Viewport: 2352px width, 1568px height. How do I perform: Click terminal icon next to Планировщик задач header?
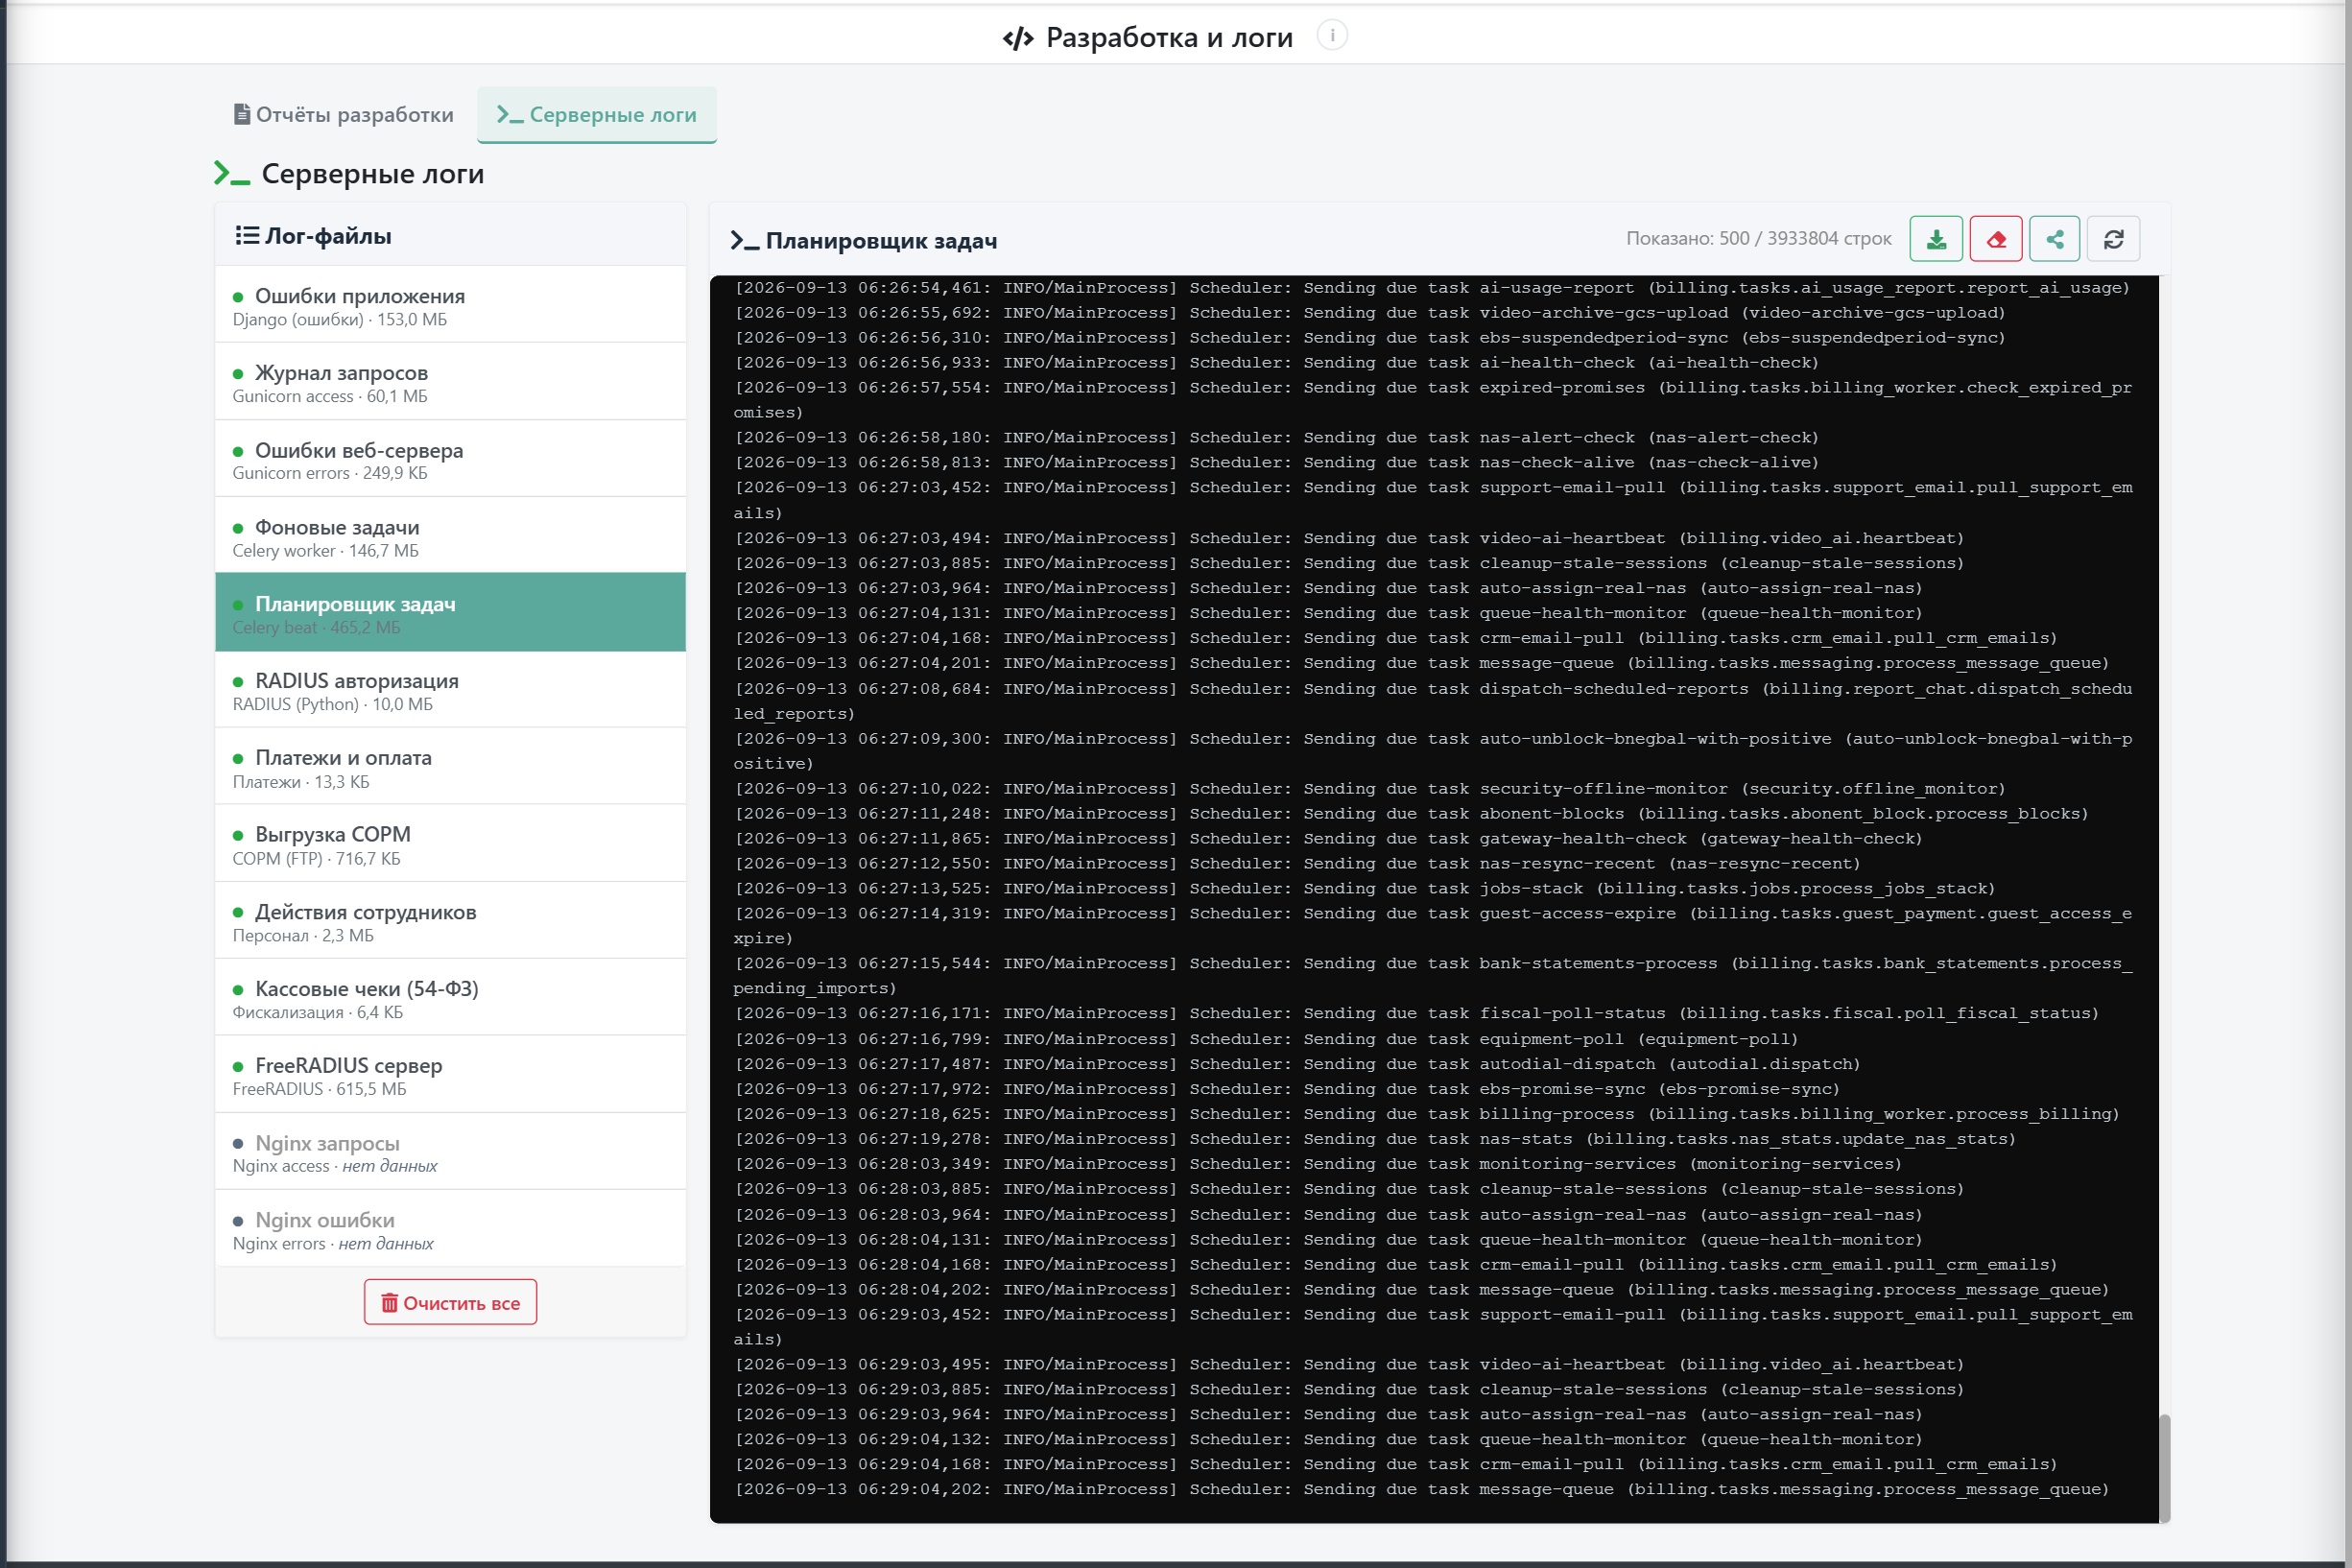pyautogui.click(x=744, y=240)
